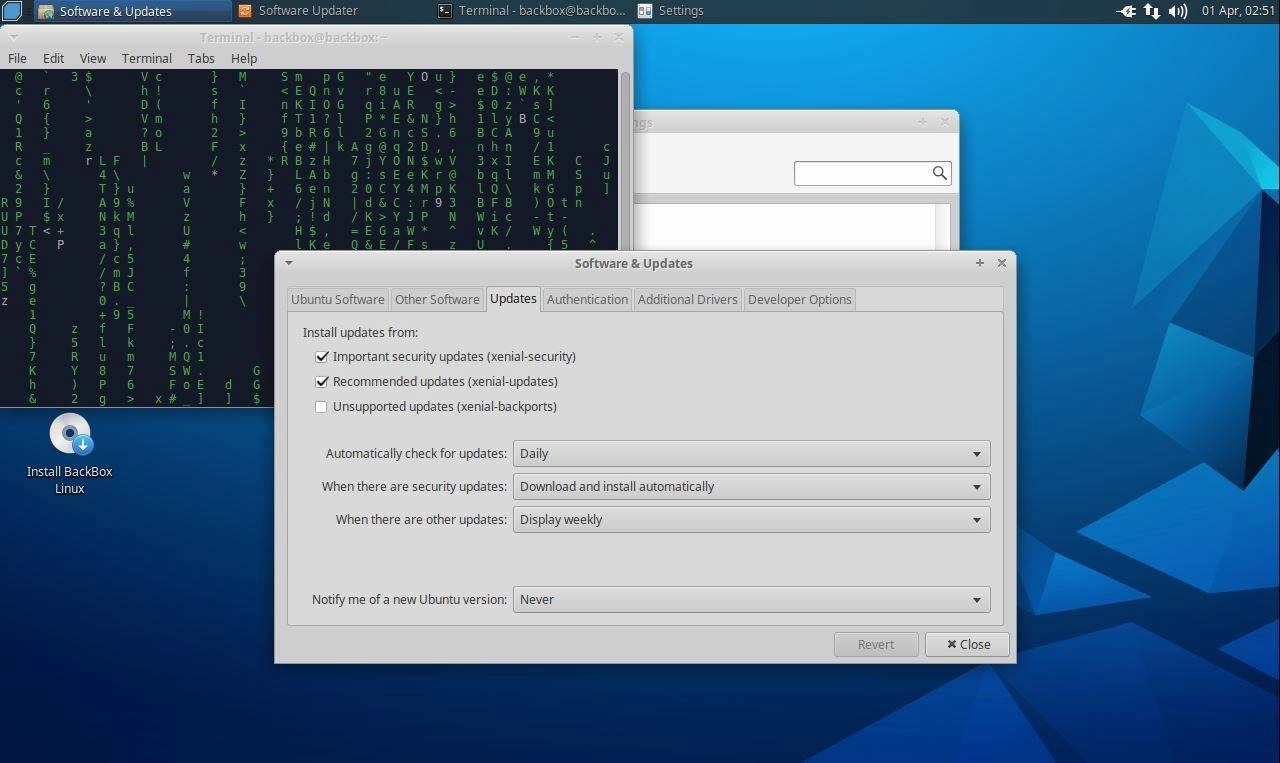Viewport: 1280px width, 763px height.
Task: Close the Software & Updates dialog with the X icon
Action: pos(1002,263)
